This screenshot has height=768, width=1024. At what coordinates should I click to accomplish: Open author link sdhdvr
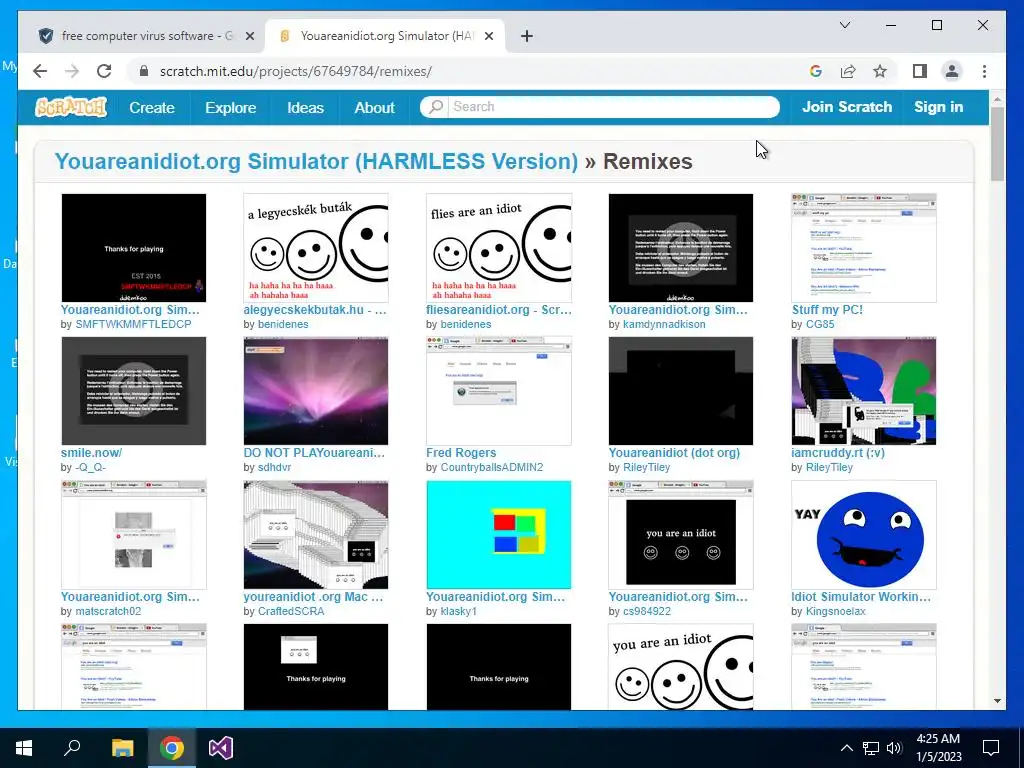coord(274,467)
